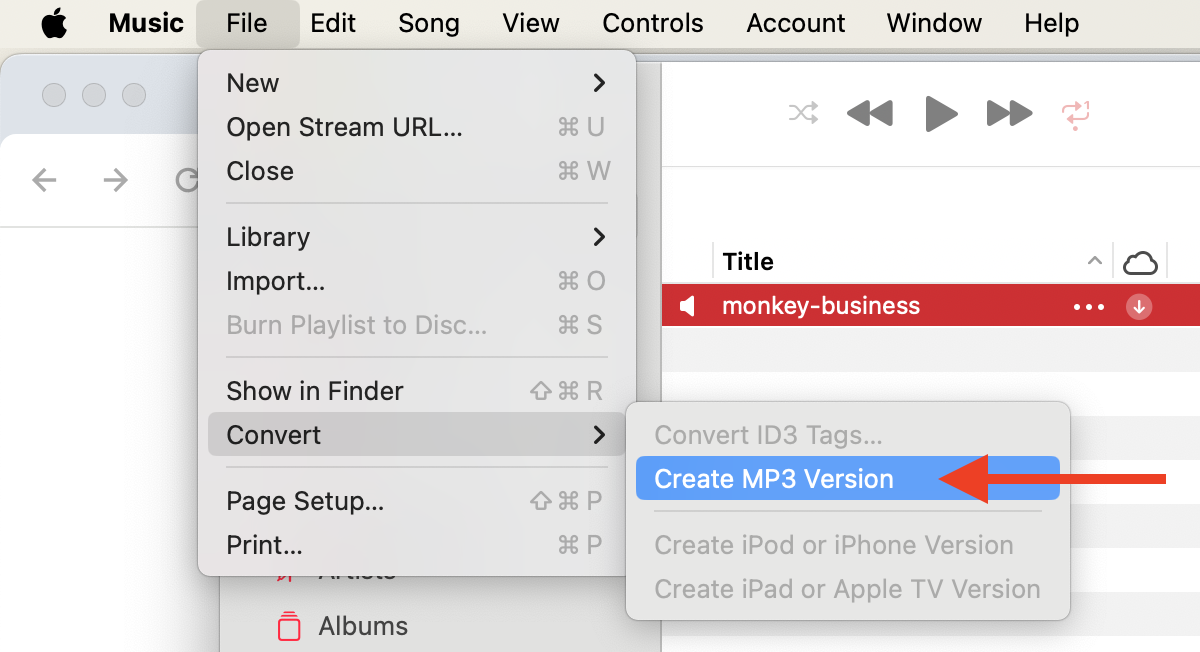Click the Fast Forward control
This screenshot has height=652, width=1200.
point(1009,113)
